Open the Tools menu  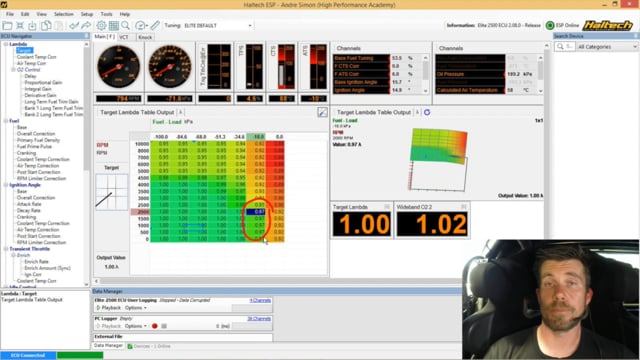coord(106,14)
